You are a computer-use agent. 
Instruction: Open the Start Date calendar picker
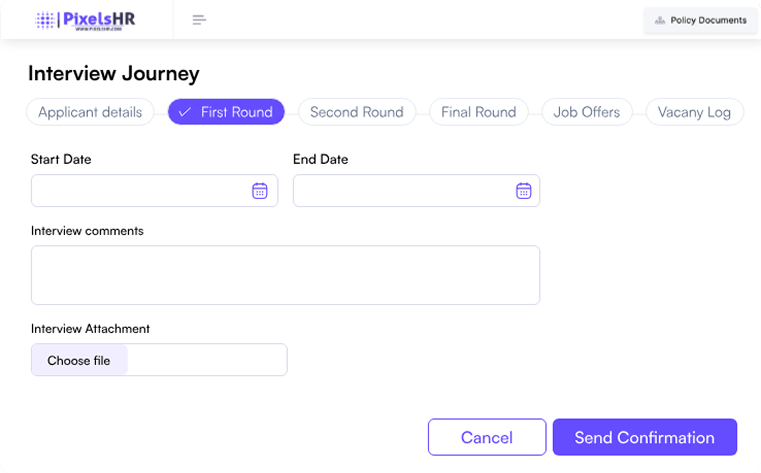259,191
